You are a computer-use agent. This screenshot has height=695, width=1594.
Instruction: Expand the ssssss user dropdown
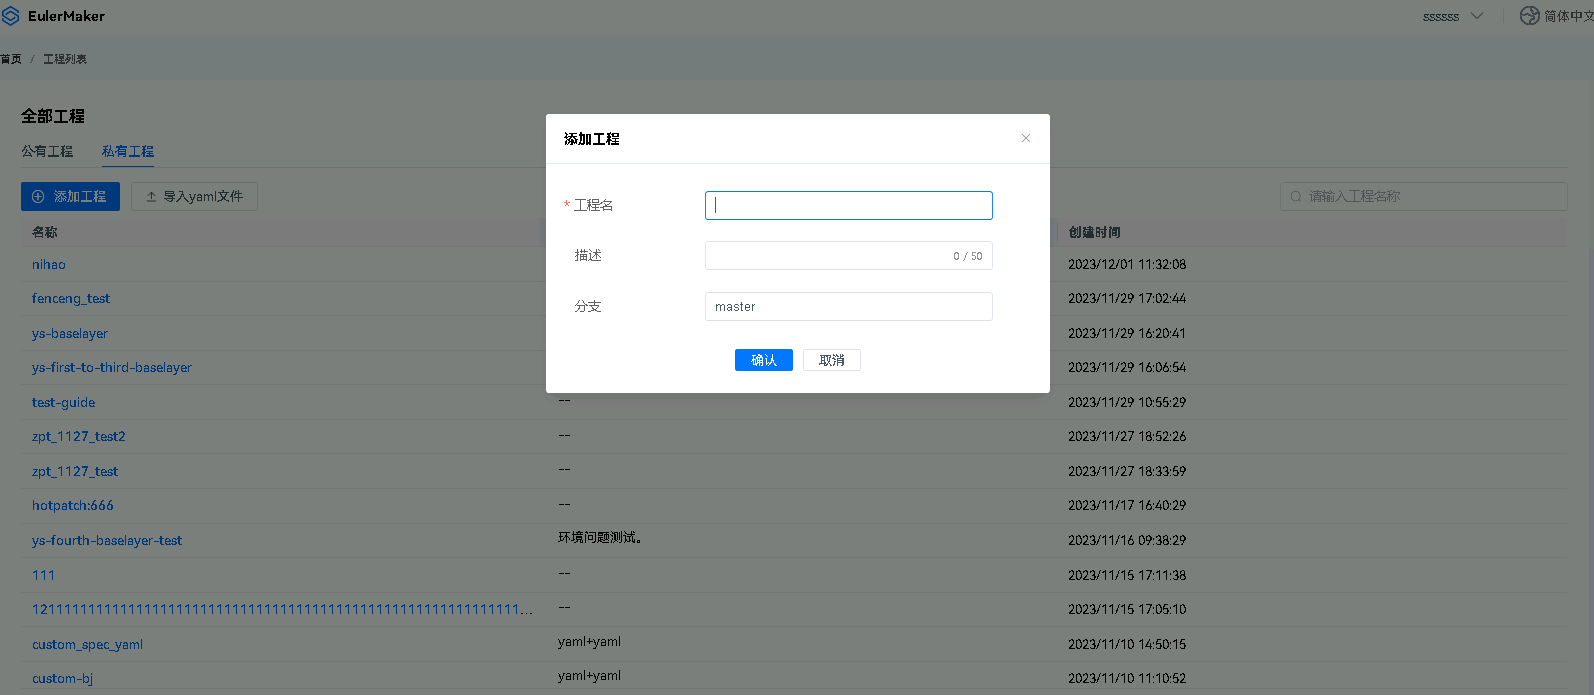[x=1477, y=16]
